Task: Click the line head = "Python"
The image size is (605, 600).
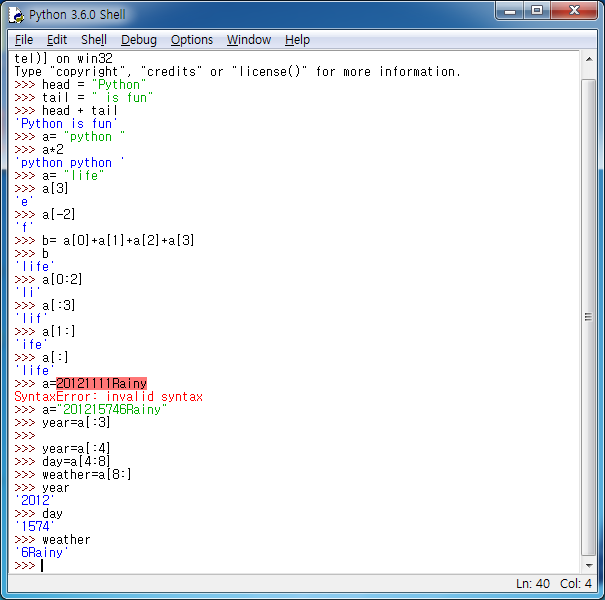Action: tap(80, 85)
